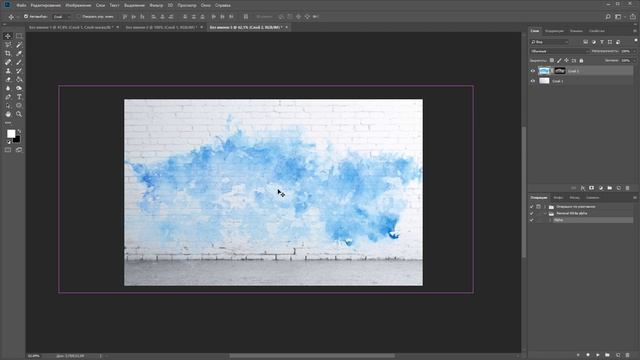Open the Изображение menu
Image resolution: width=640 pixels, height=360 pixels.
(78, 5)
